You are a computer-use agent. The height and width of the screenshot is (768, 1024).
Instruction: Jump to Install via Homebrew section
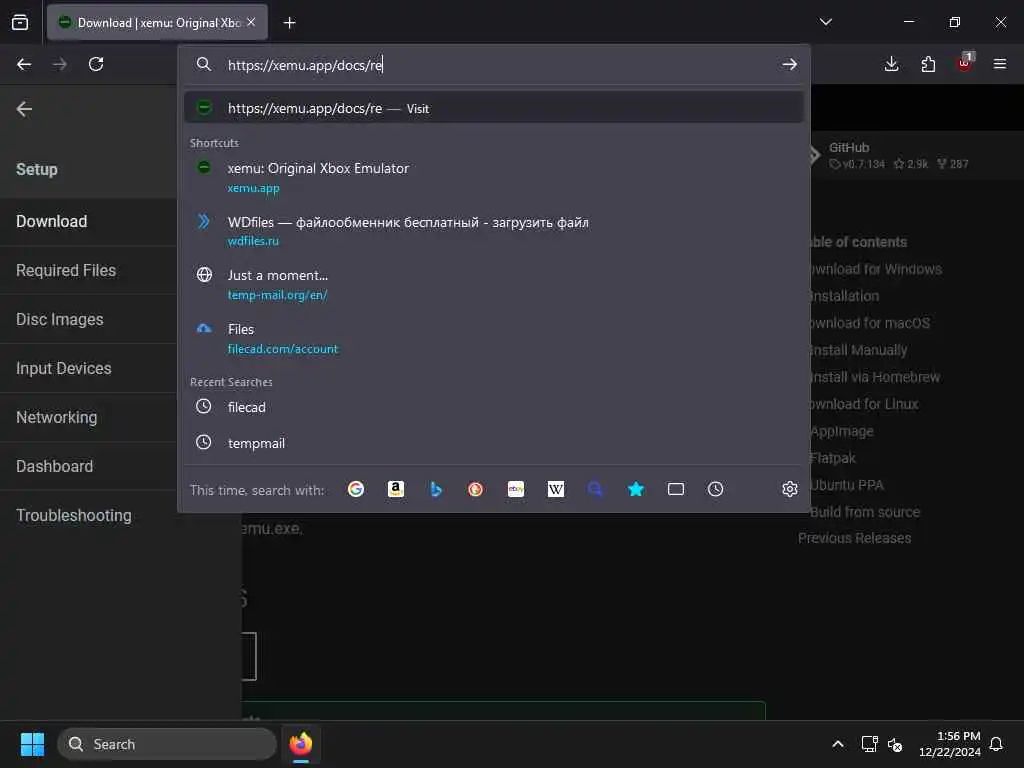(875, 377)
